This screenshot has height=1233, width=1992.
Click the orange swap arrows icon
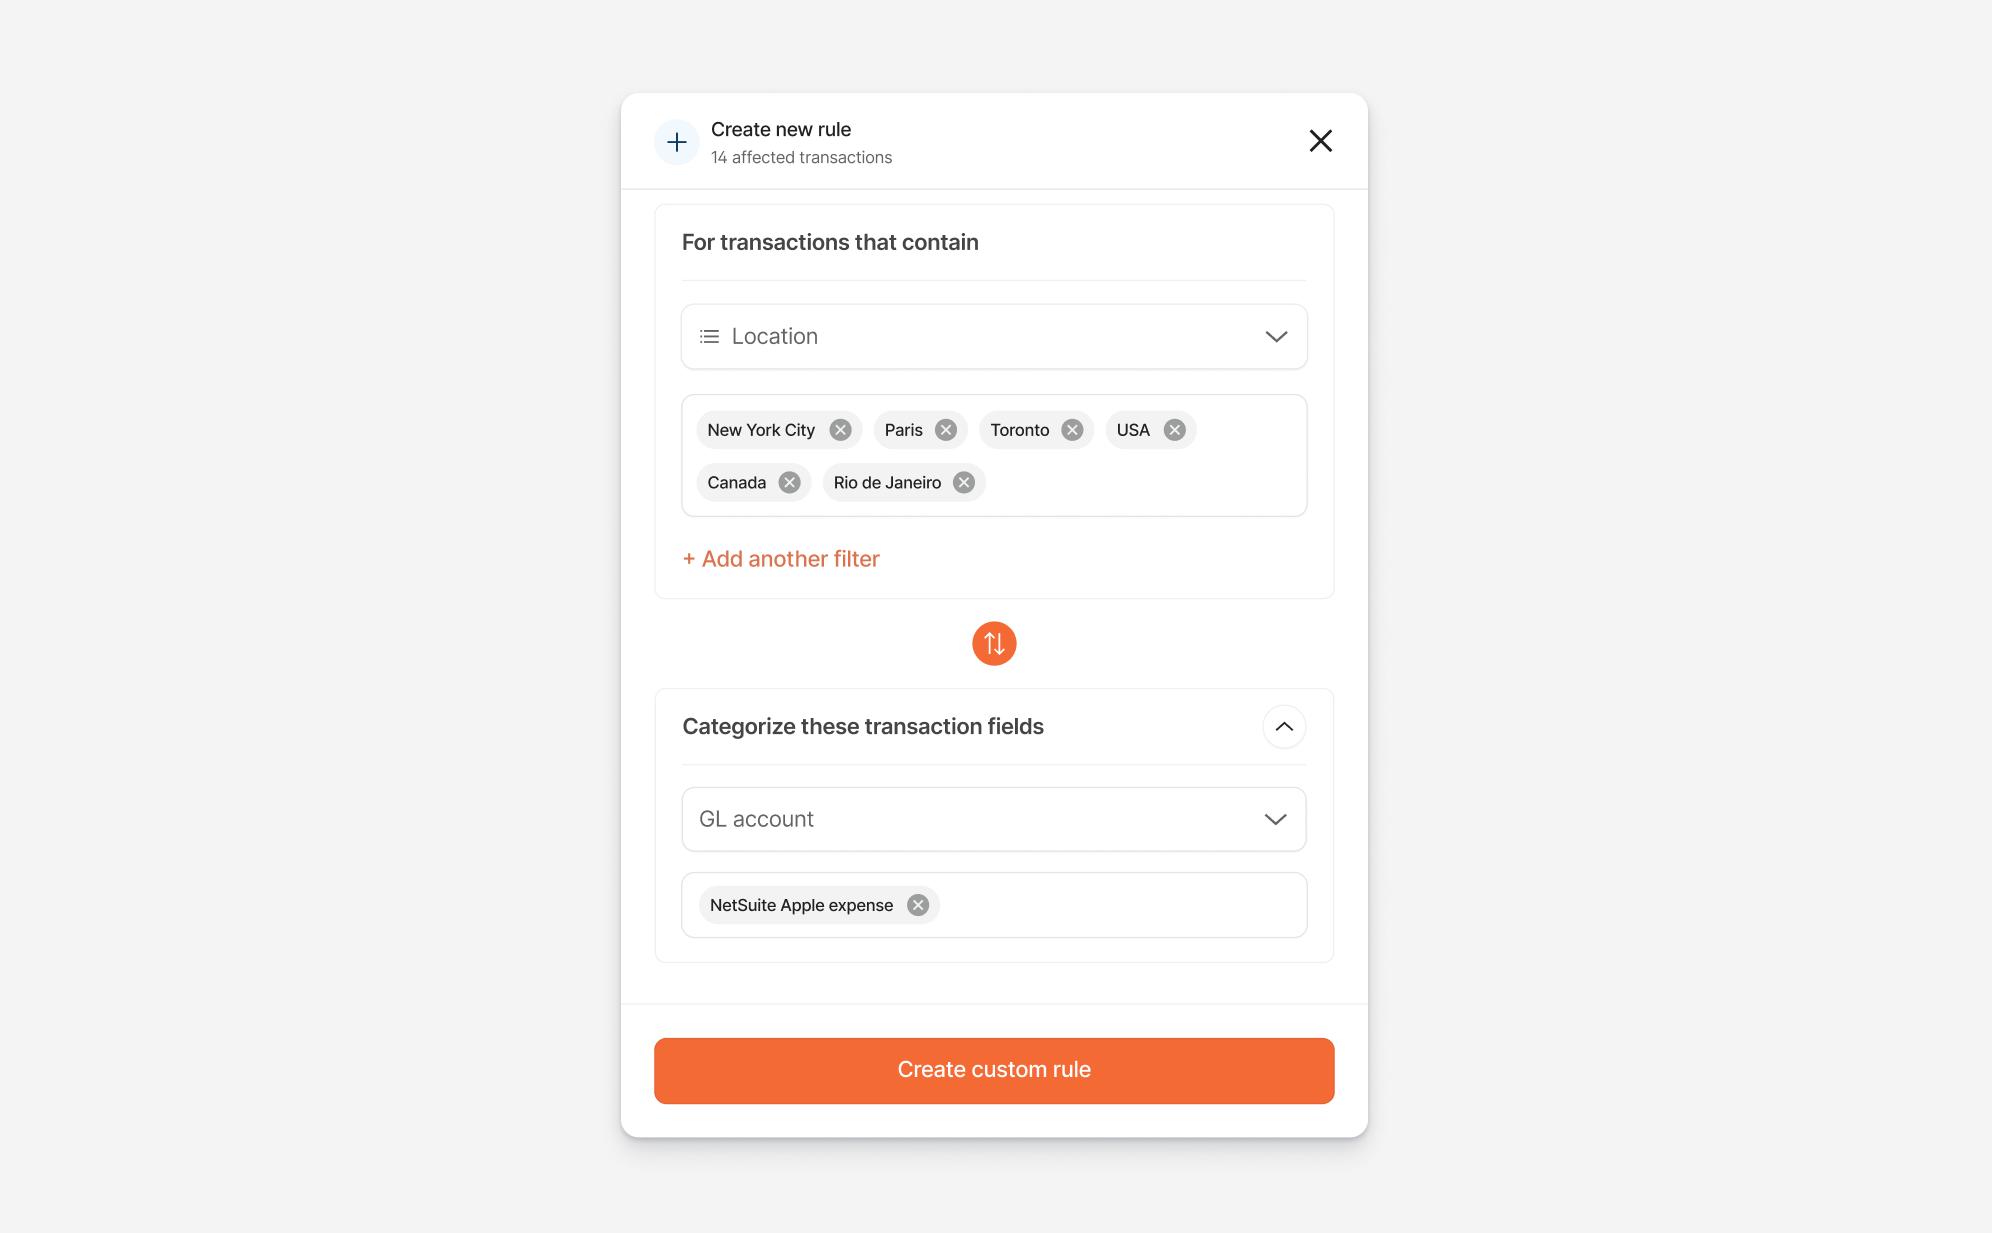(994, 643)
